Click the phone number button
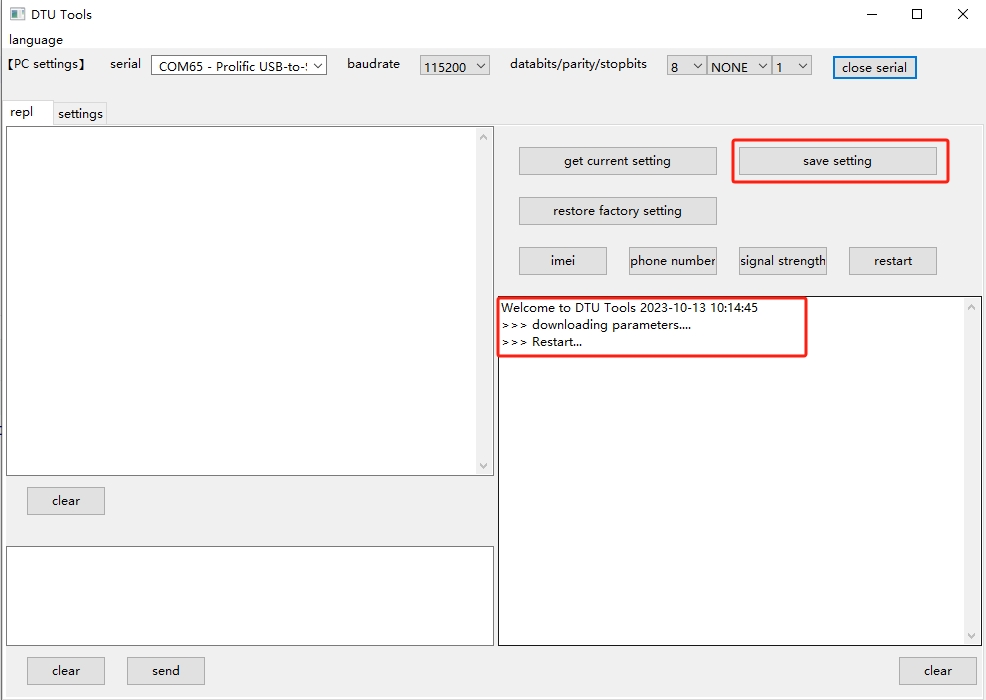Screen dimensions: 986x700 coord(672,261)
